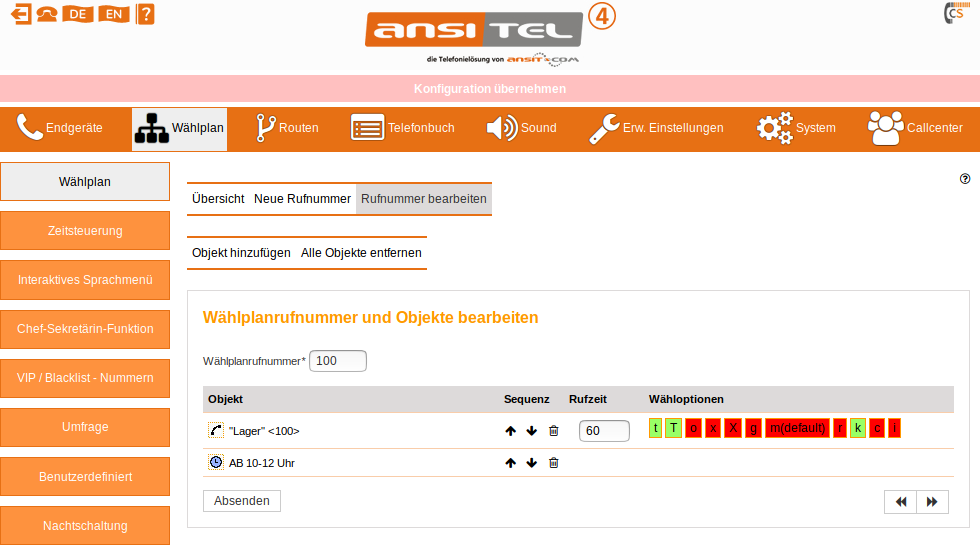This screenshot has width=980, height=555.
Task: Toggle the green 'k' dial option
Action: point(857,429)
